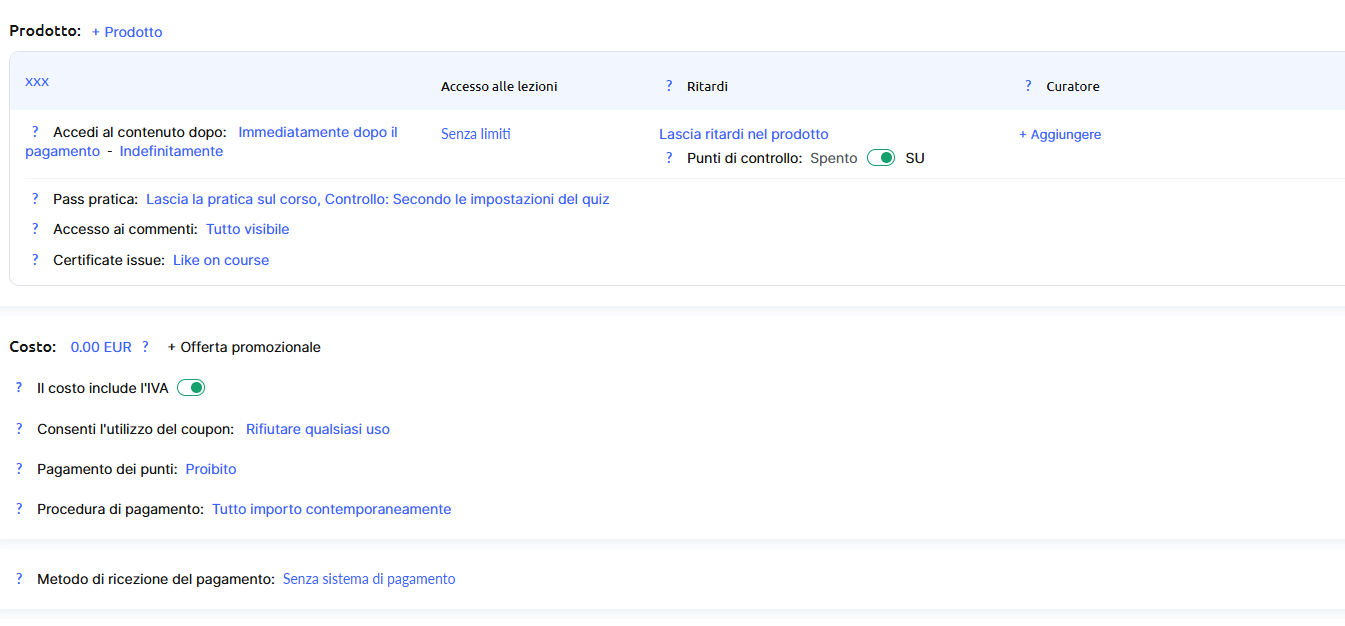This screenshot has height=626, width=1345.
Task: Click Senza sistema di pagamento option
Action: point(368,579)
